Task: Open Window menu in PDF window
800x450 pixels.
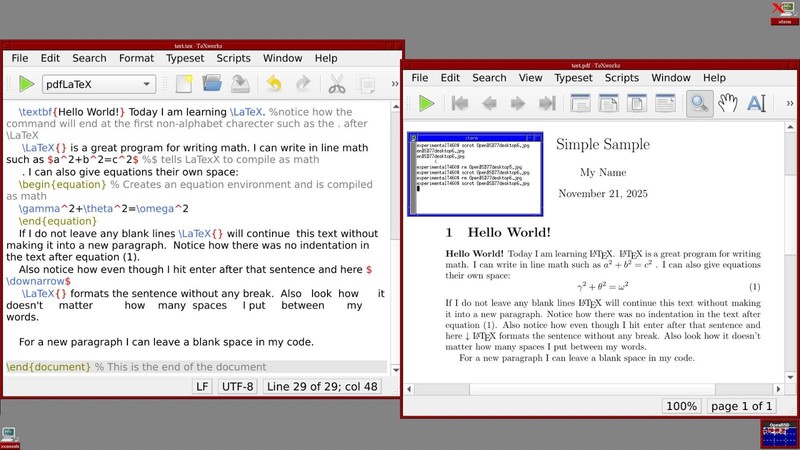Action: (670, 78)
